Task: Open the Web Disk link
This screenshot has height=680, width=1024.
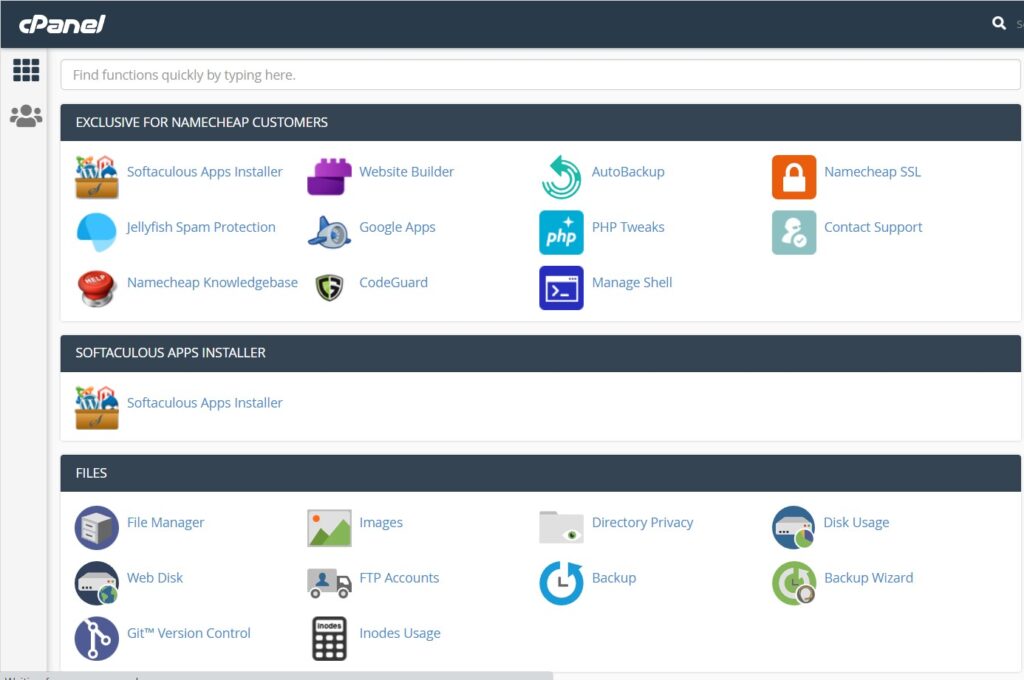Action: click(155, 578)
